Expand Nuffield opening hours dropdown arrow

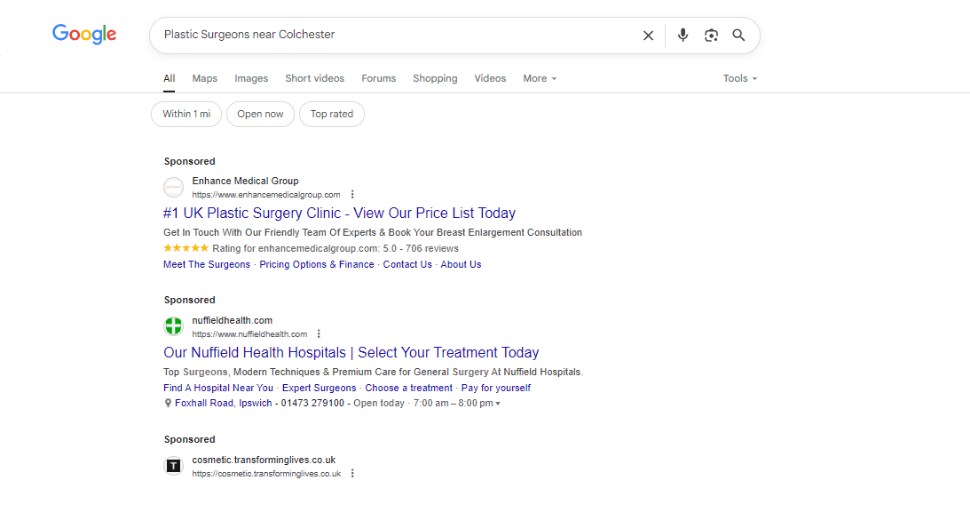pos(498,404)
